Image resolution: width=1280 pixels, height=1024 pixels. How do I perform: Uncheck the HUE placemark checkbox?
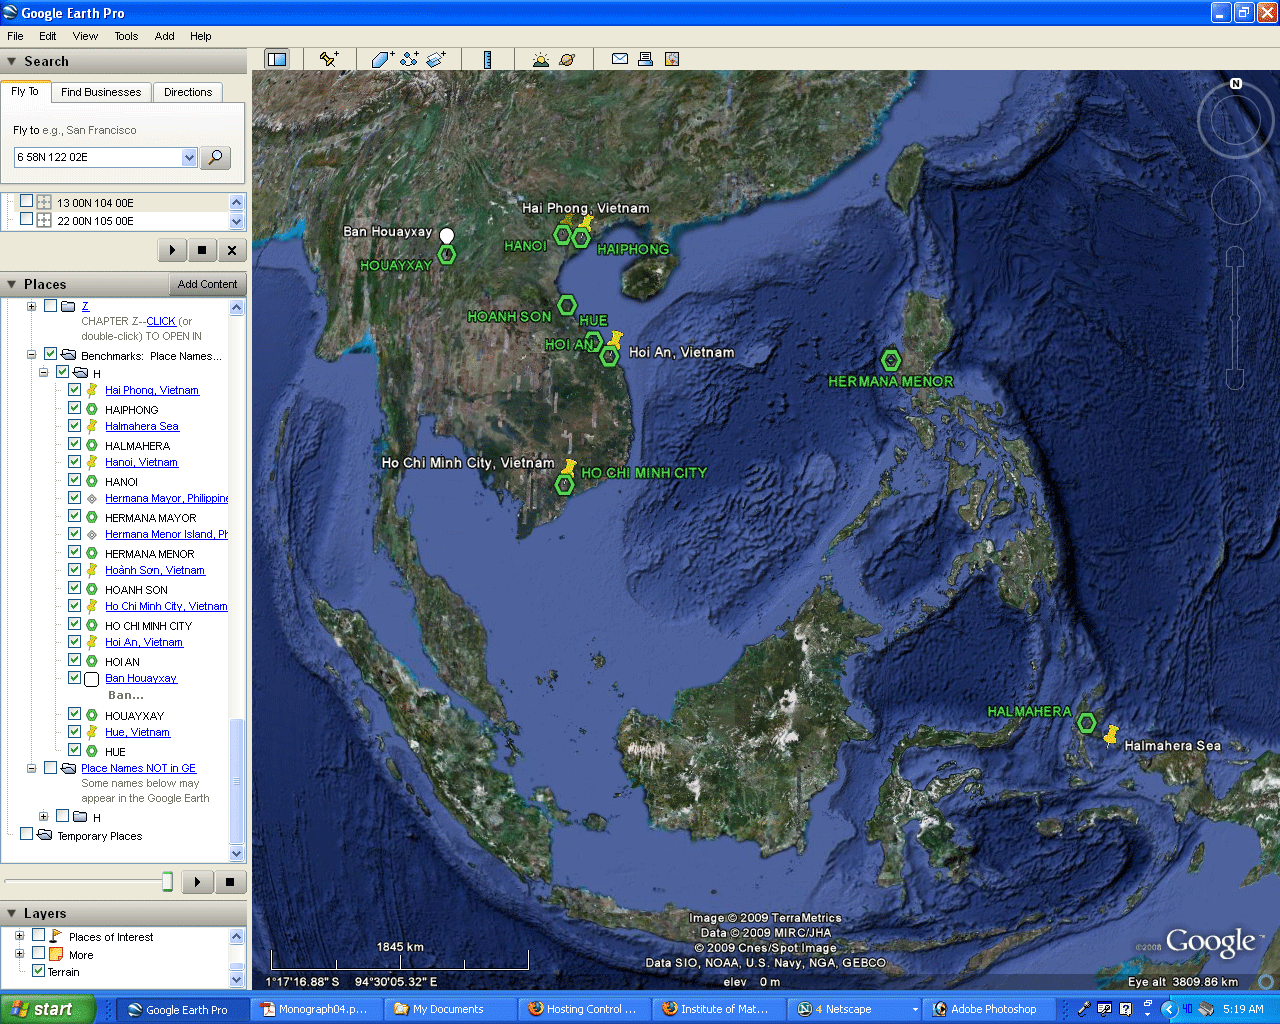75,750
